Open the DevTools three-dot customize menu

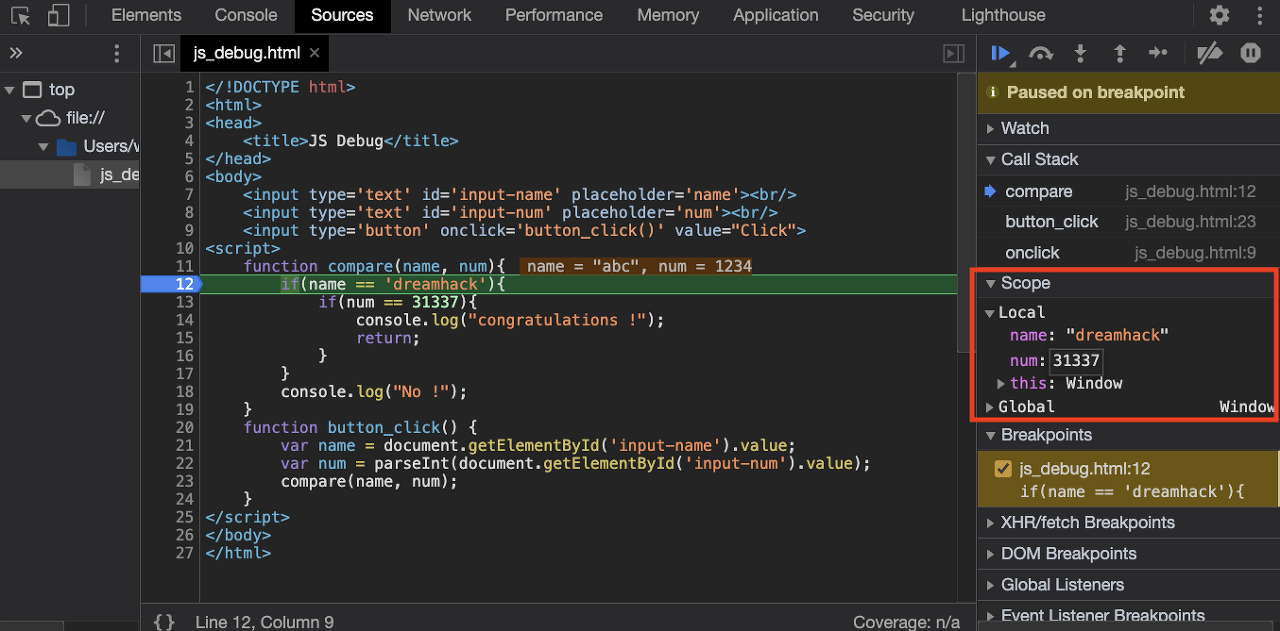click(1258, 15)
